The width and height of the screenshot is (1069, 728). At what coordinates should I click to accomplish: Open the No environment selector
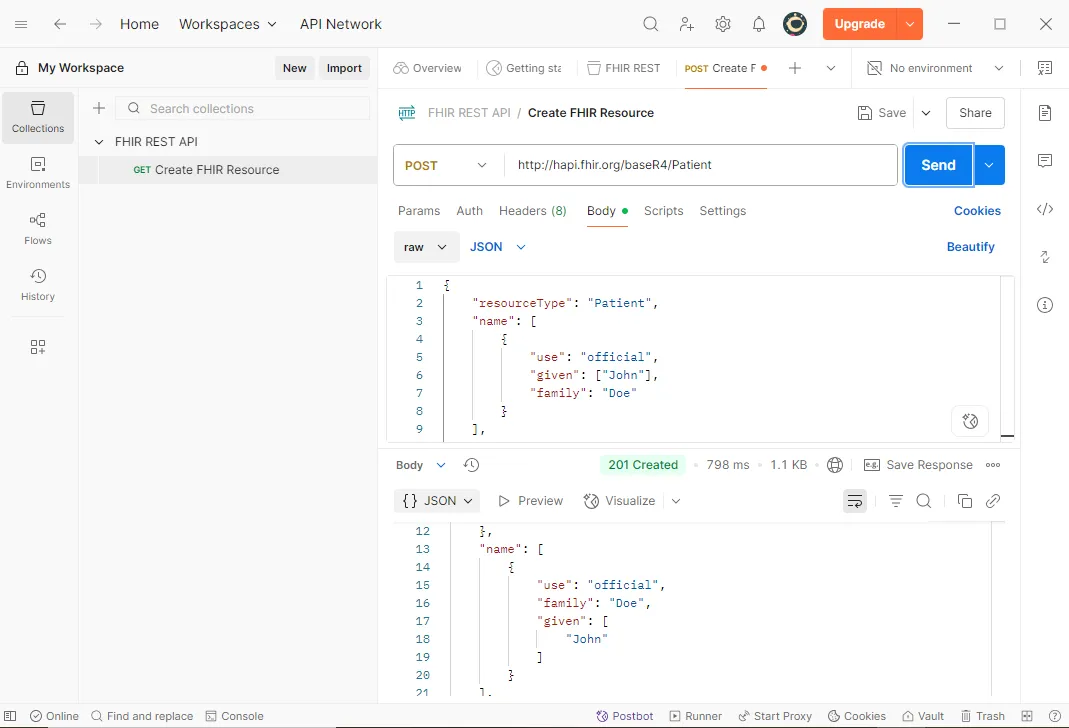pos(935,68)
